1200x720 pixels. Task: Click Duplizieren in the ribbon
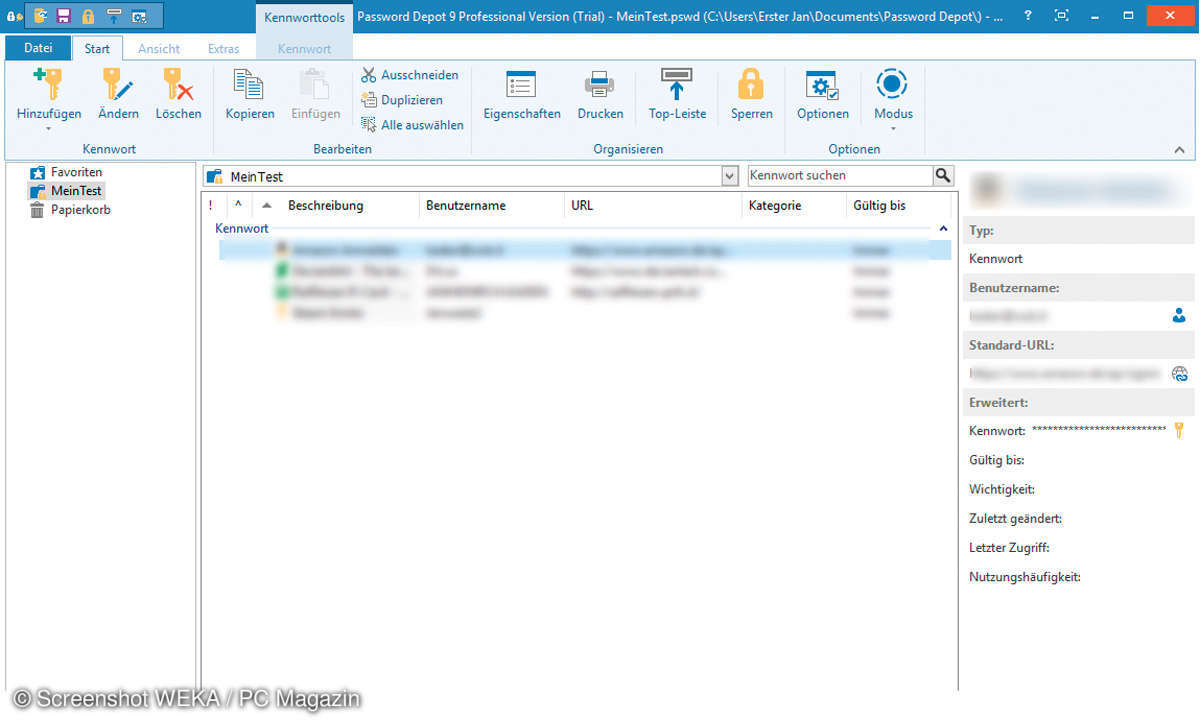pos(402,100)
